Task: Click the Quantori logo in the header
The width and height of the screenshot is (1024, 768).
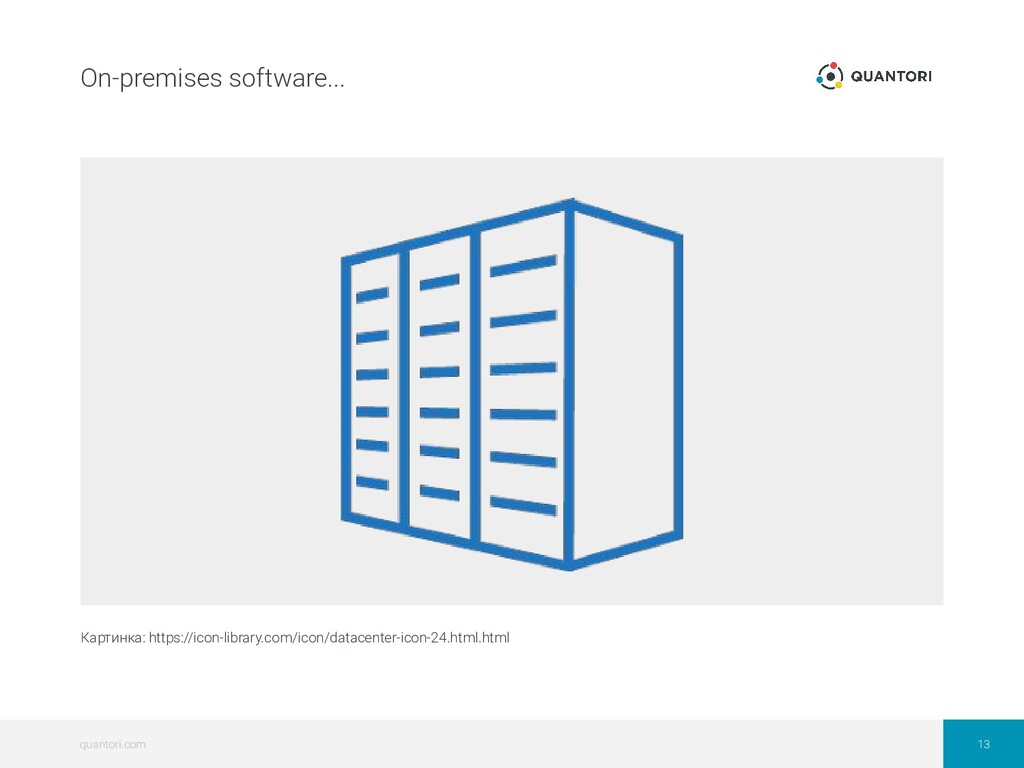Action: click(x=874, y=76)
